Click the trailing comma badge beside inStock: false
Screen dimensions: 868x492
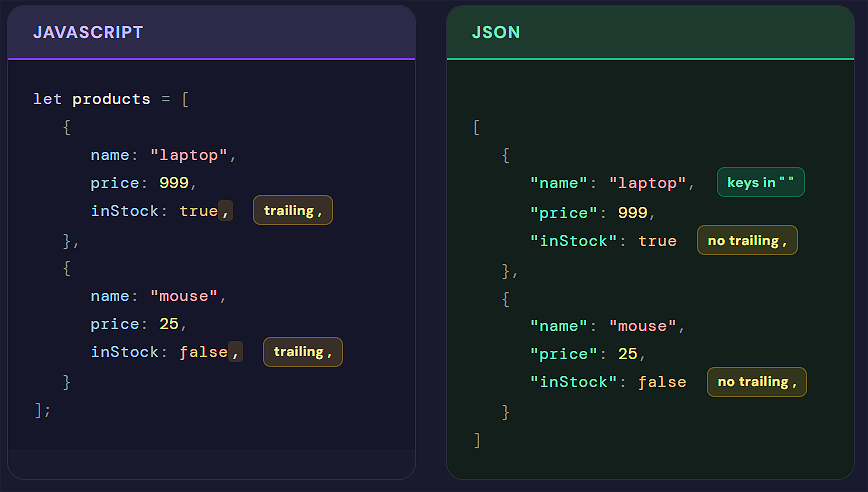click(303, 352)
